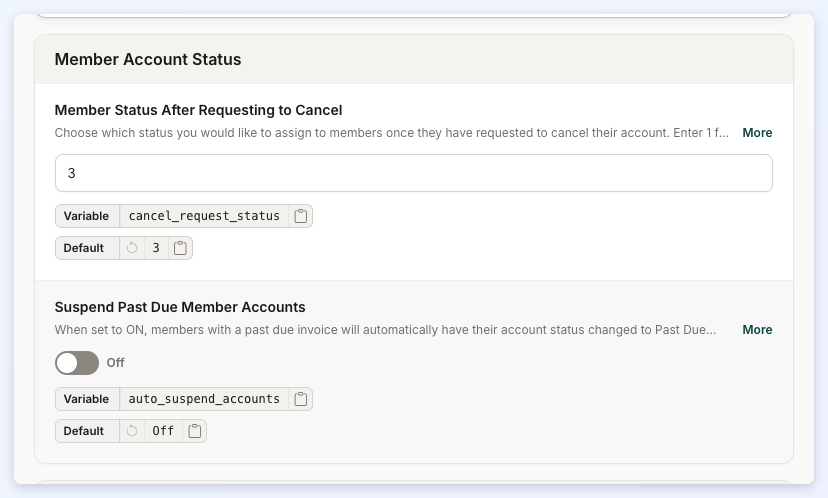Expand More for Member Status After Cancel description

[757, 133]
